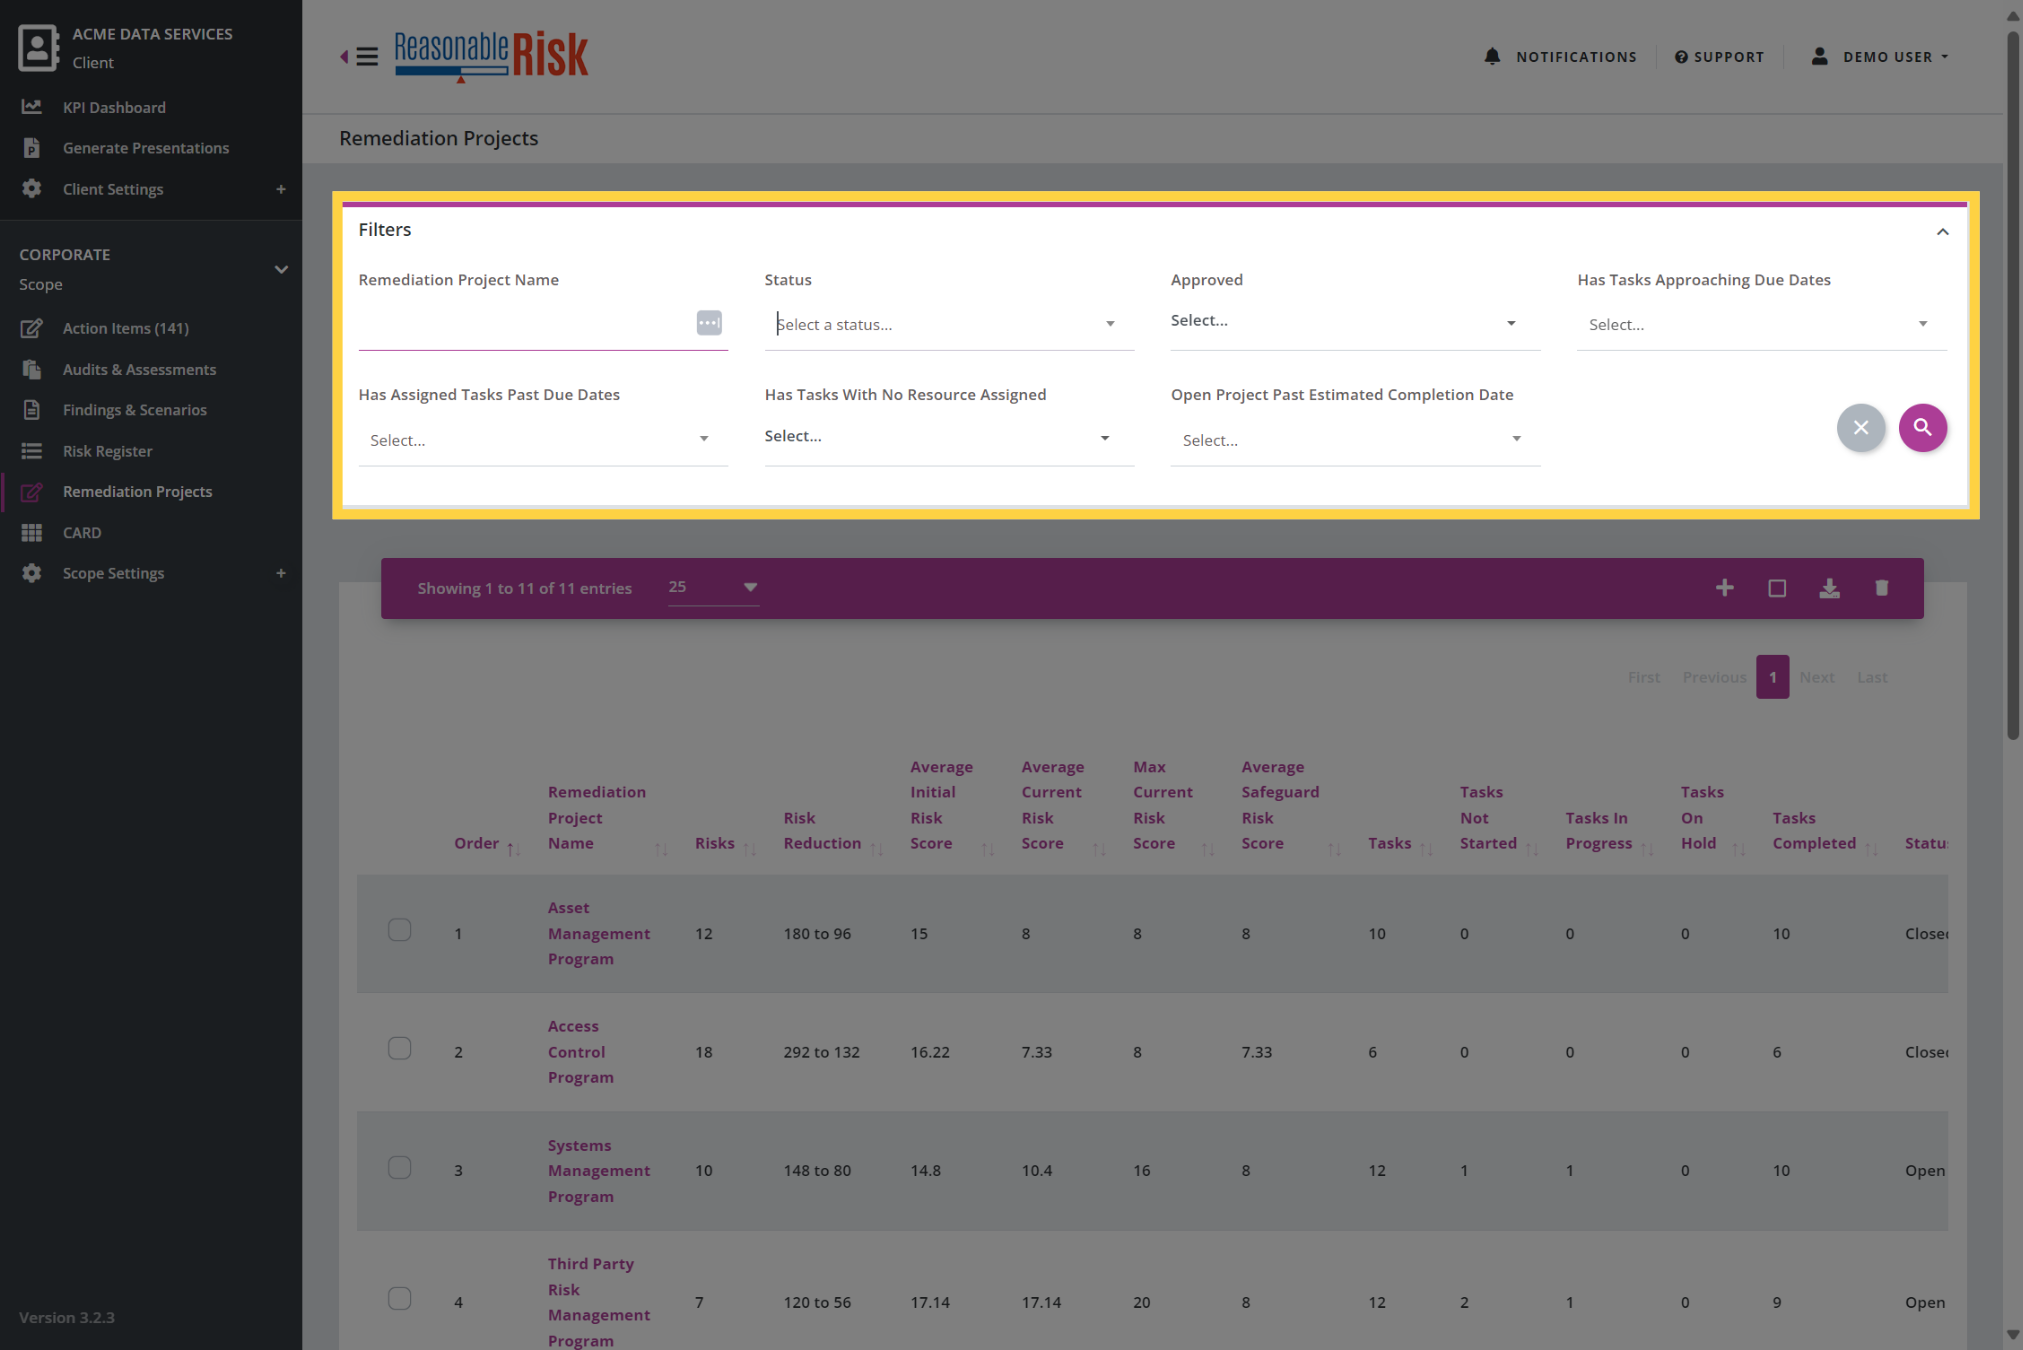Sort by Risks column
This screenshot has height=1350, width=2023.
724,844
